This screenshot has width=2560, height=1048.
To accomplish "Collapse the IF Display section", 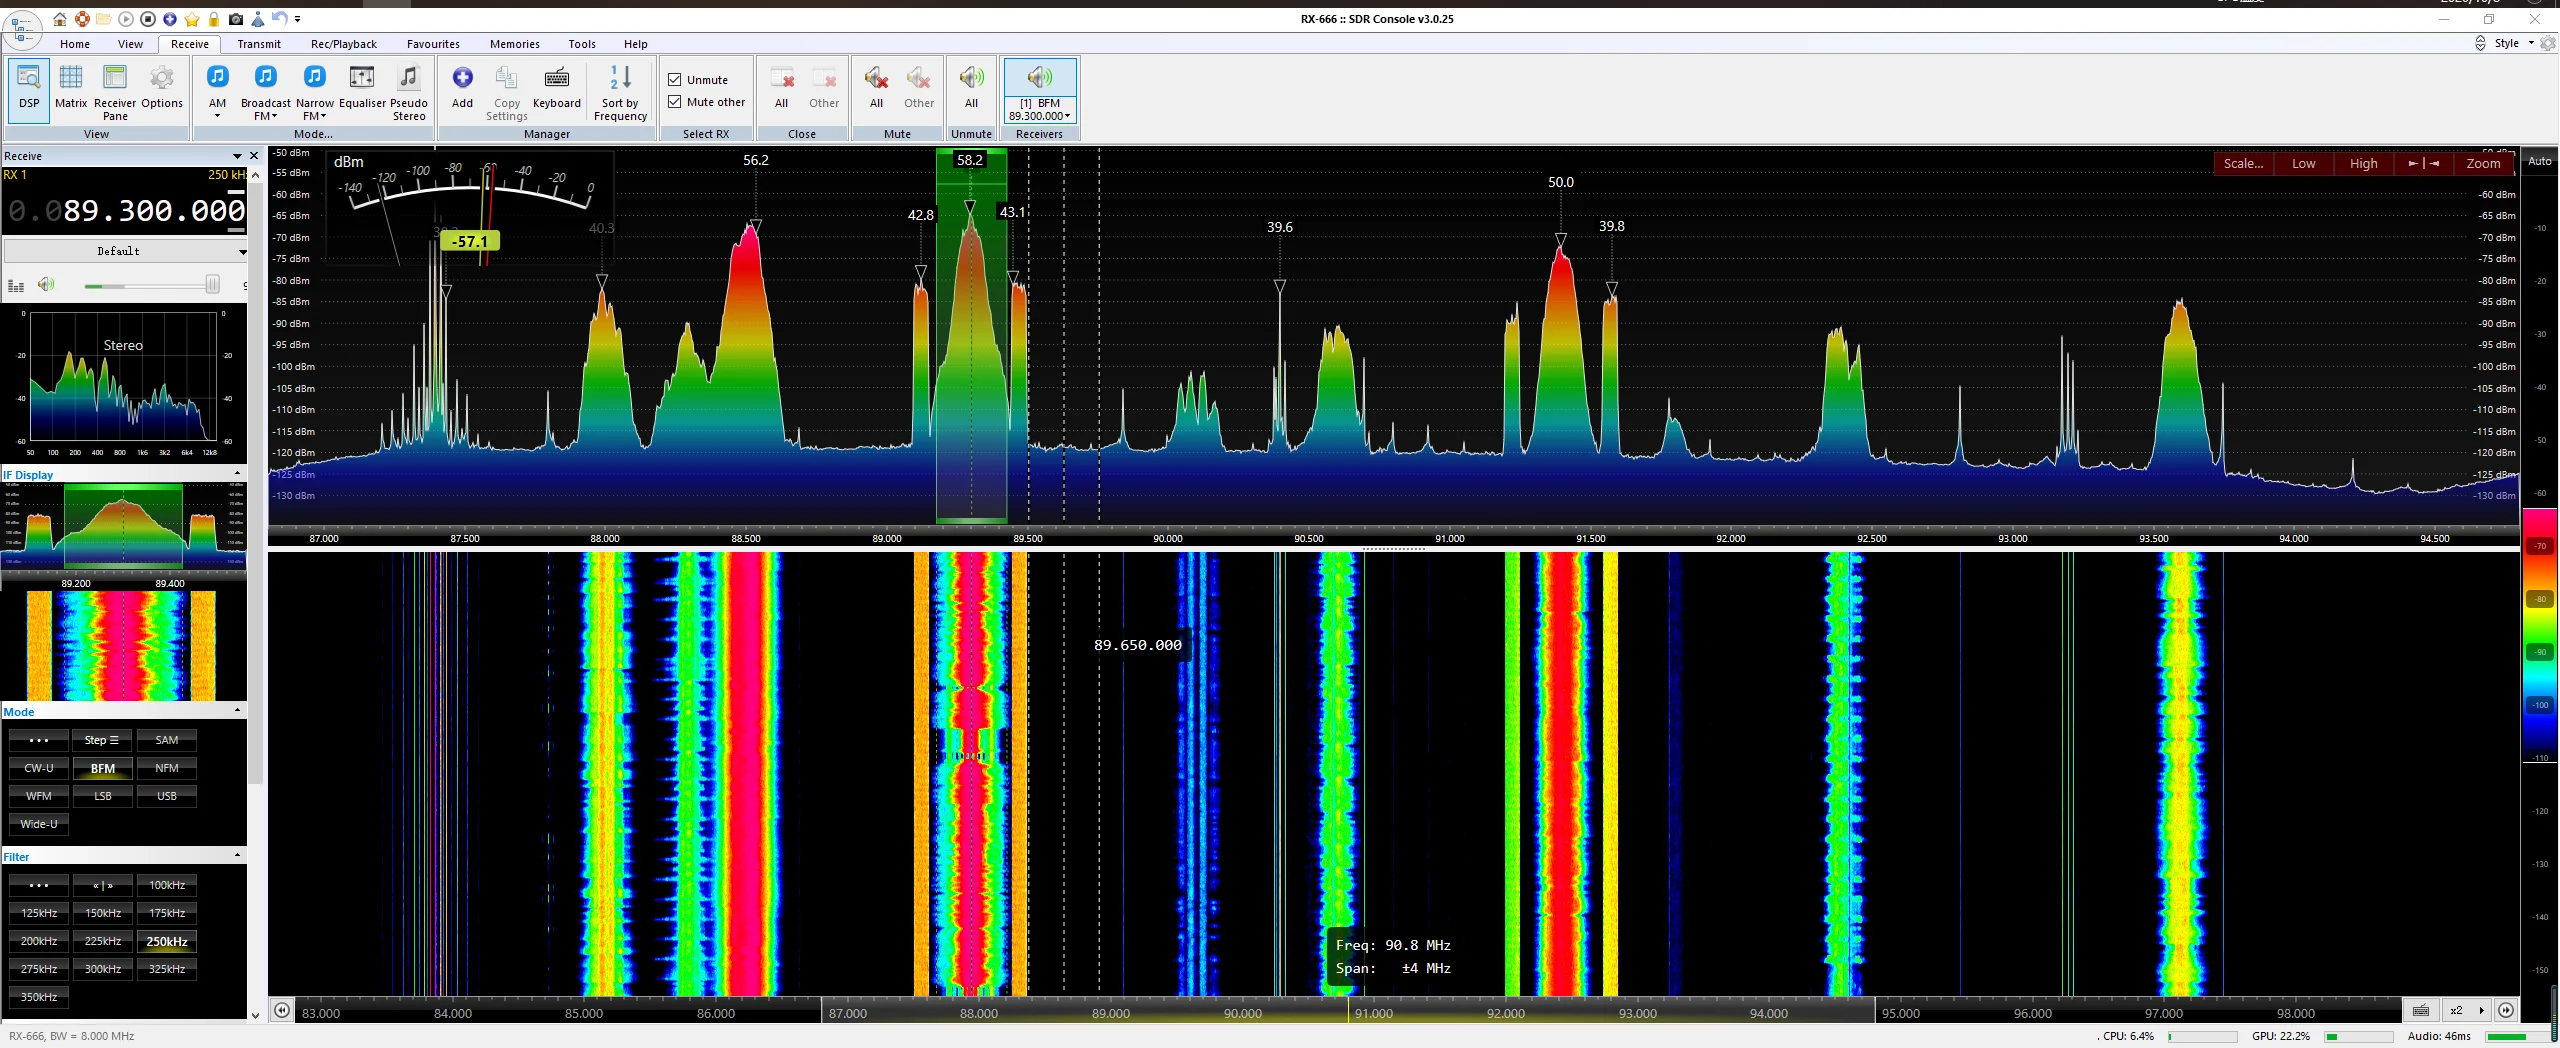I will [237, 474].
